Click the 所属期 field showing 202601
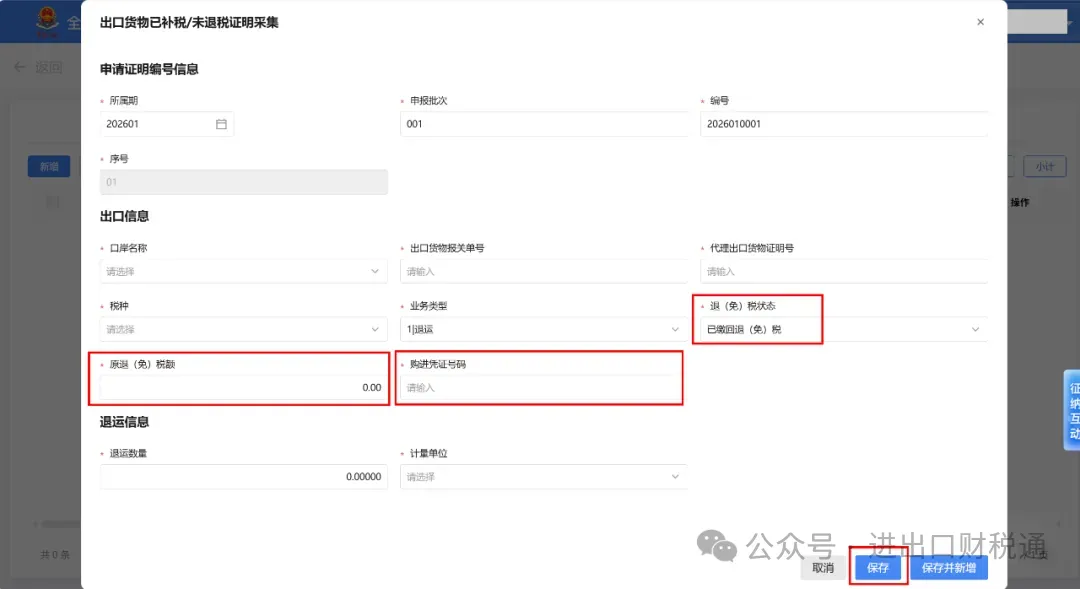1080x589 pixels. pos(167,124)
